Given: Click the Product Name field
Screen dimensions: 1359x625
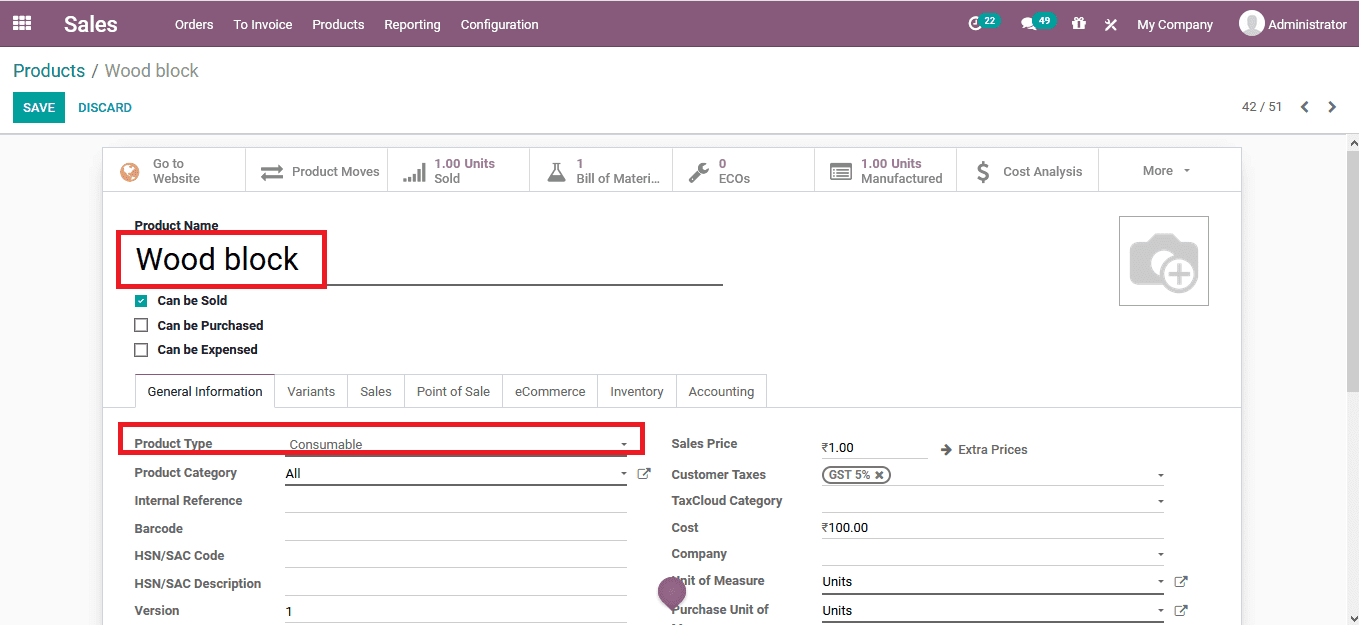Looking at the screenshot, I should click(x=428, y=259).
